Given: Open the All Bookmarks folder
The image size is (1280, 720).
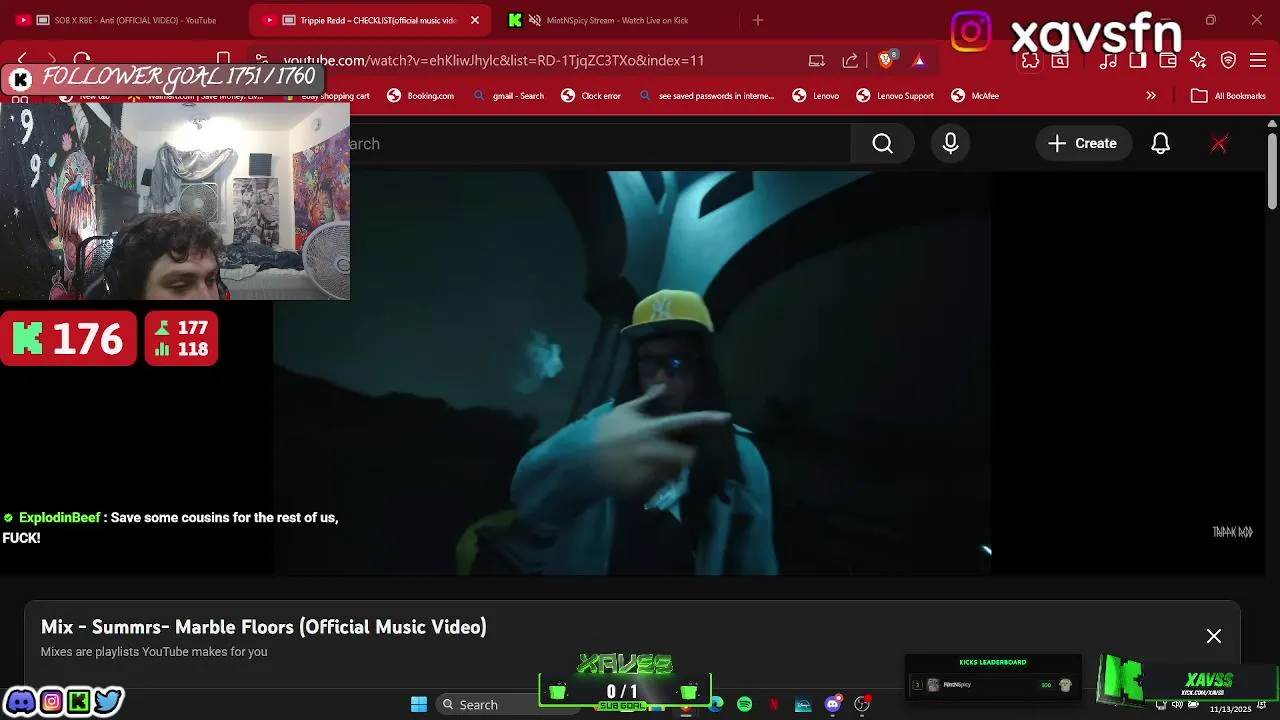Looking at the screenshot, I should [x=1229, y=96].
